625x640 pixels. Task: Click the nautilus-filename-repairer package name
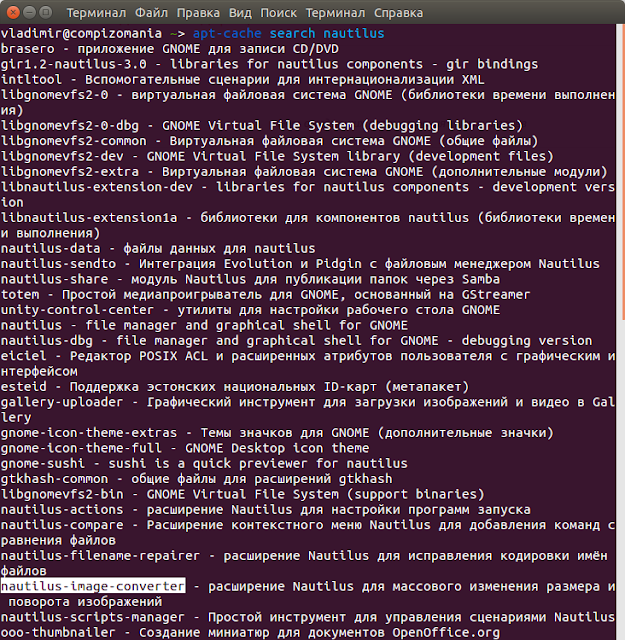pos(100,556)
